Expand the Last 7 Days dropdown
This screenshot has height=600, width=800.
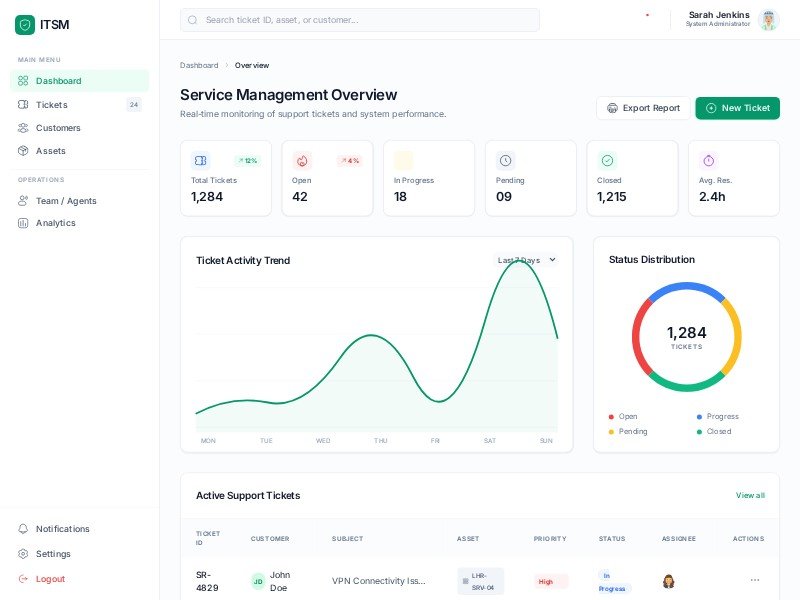[527, 260]
